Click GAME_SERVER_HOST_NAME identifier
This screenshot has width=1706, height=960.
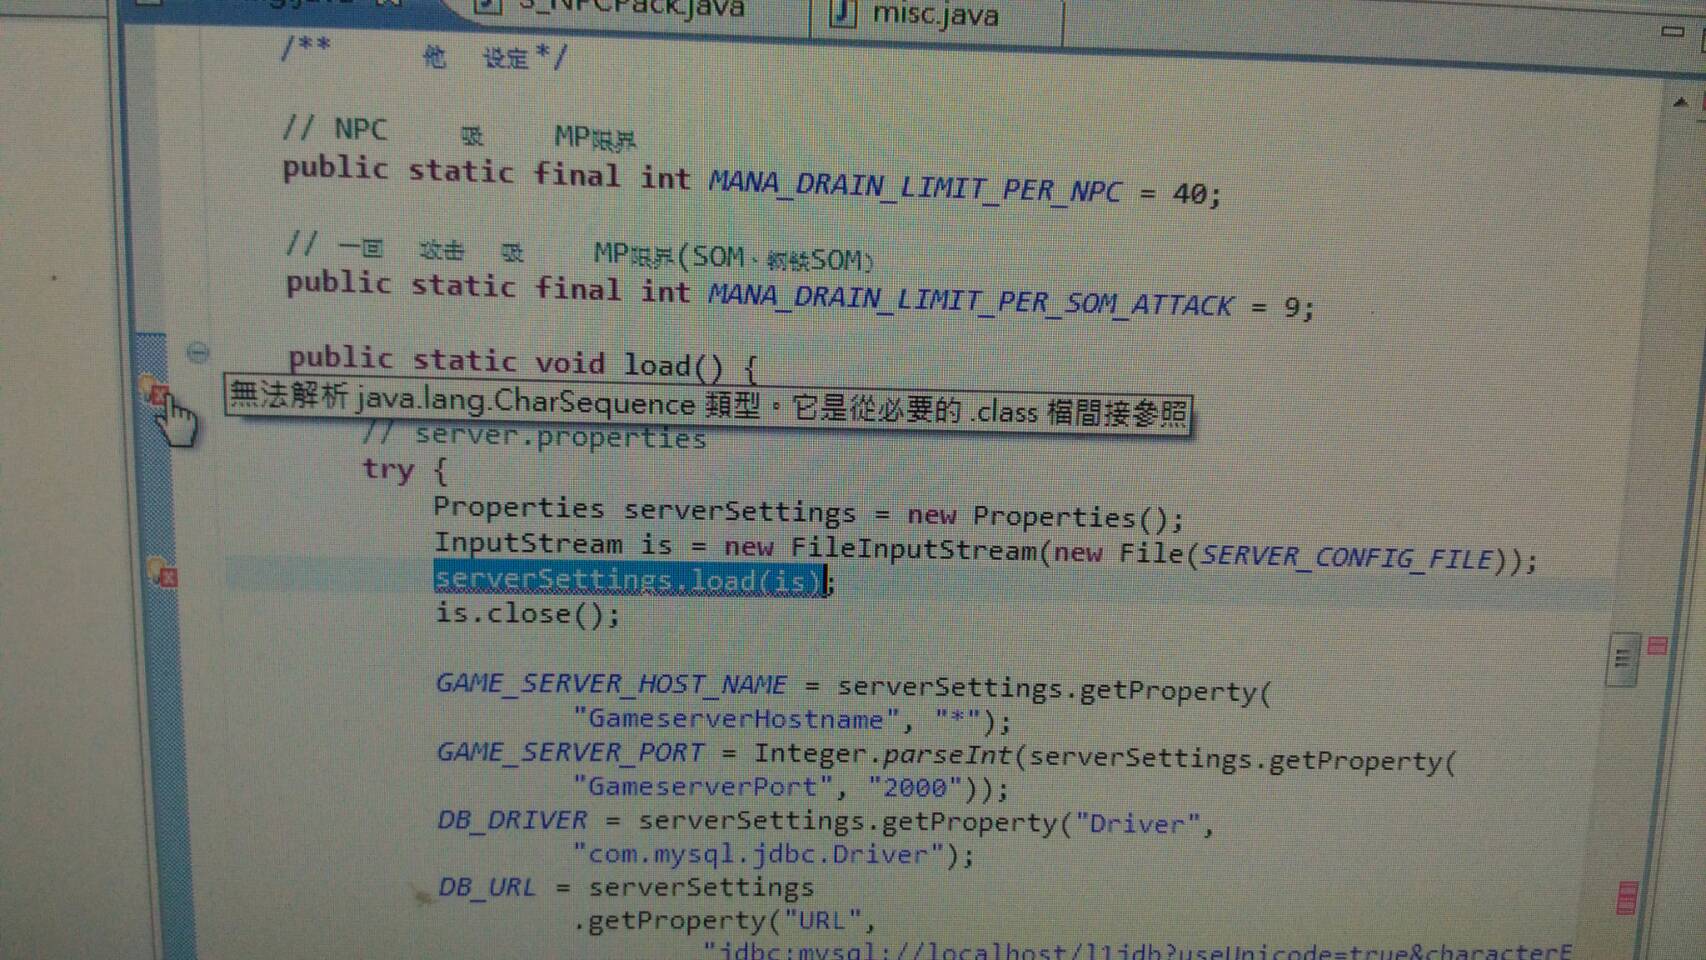(611, 684)
